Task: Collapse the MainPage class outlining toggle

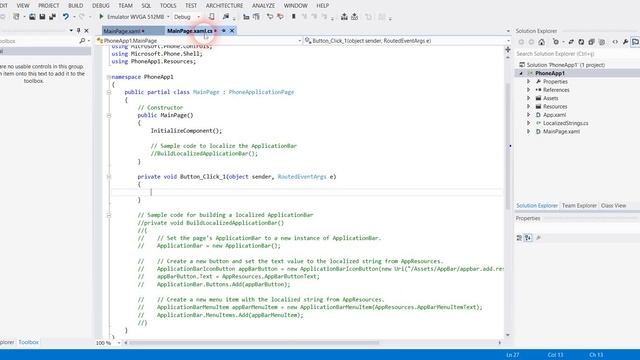Action: click(x=109, y=92)
